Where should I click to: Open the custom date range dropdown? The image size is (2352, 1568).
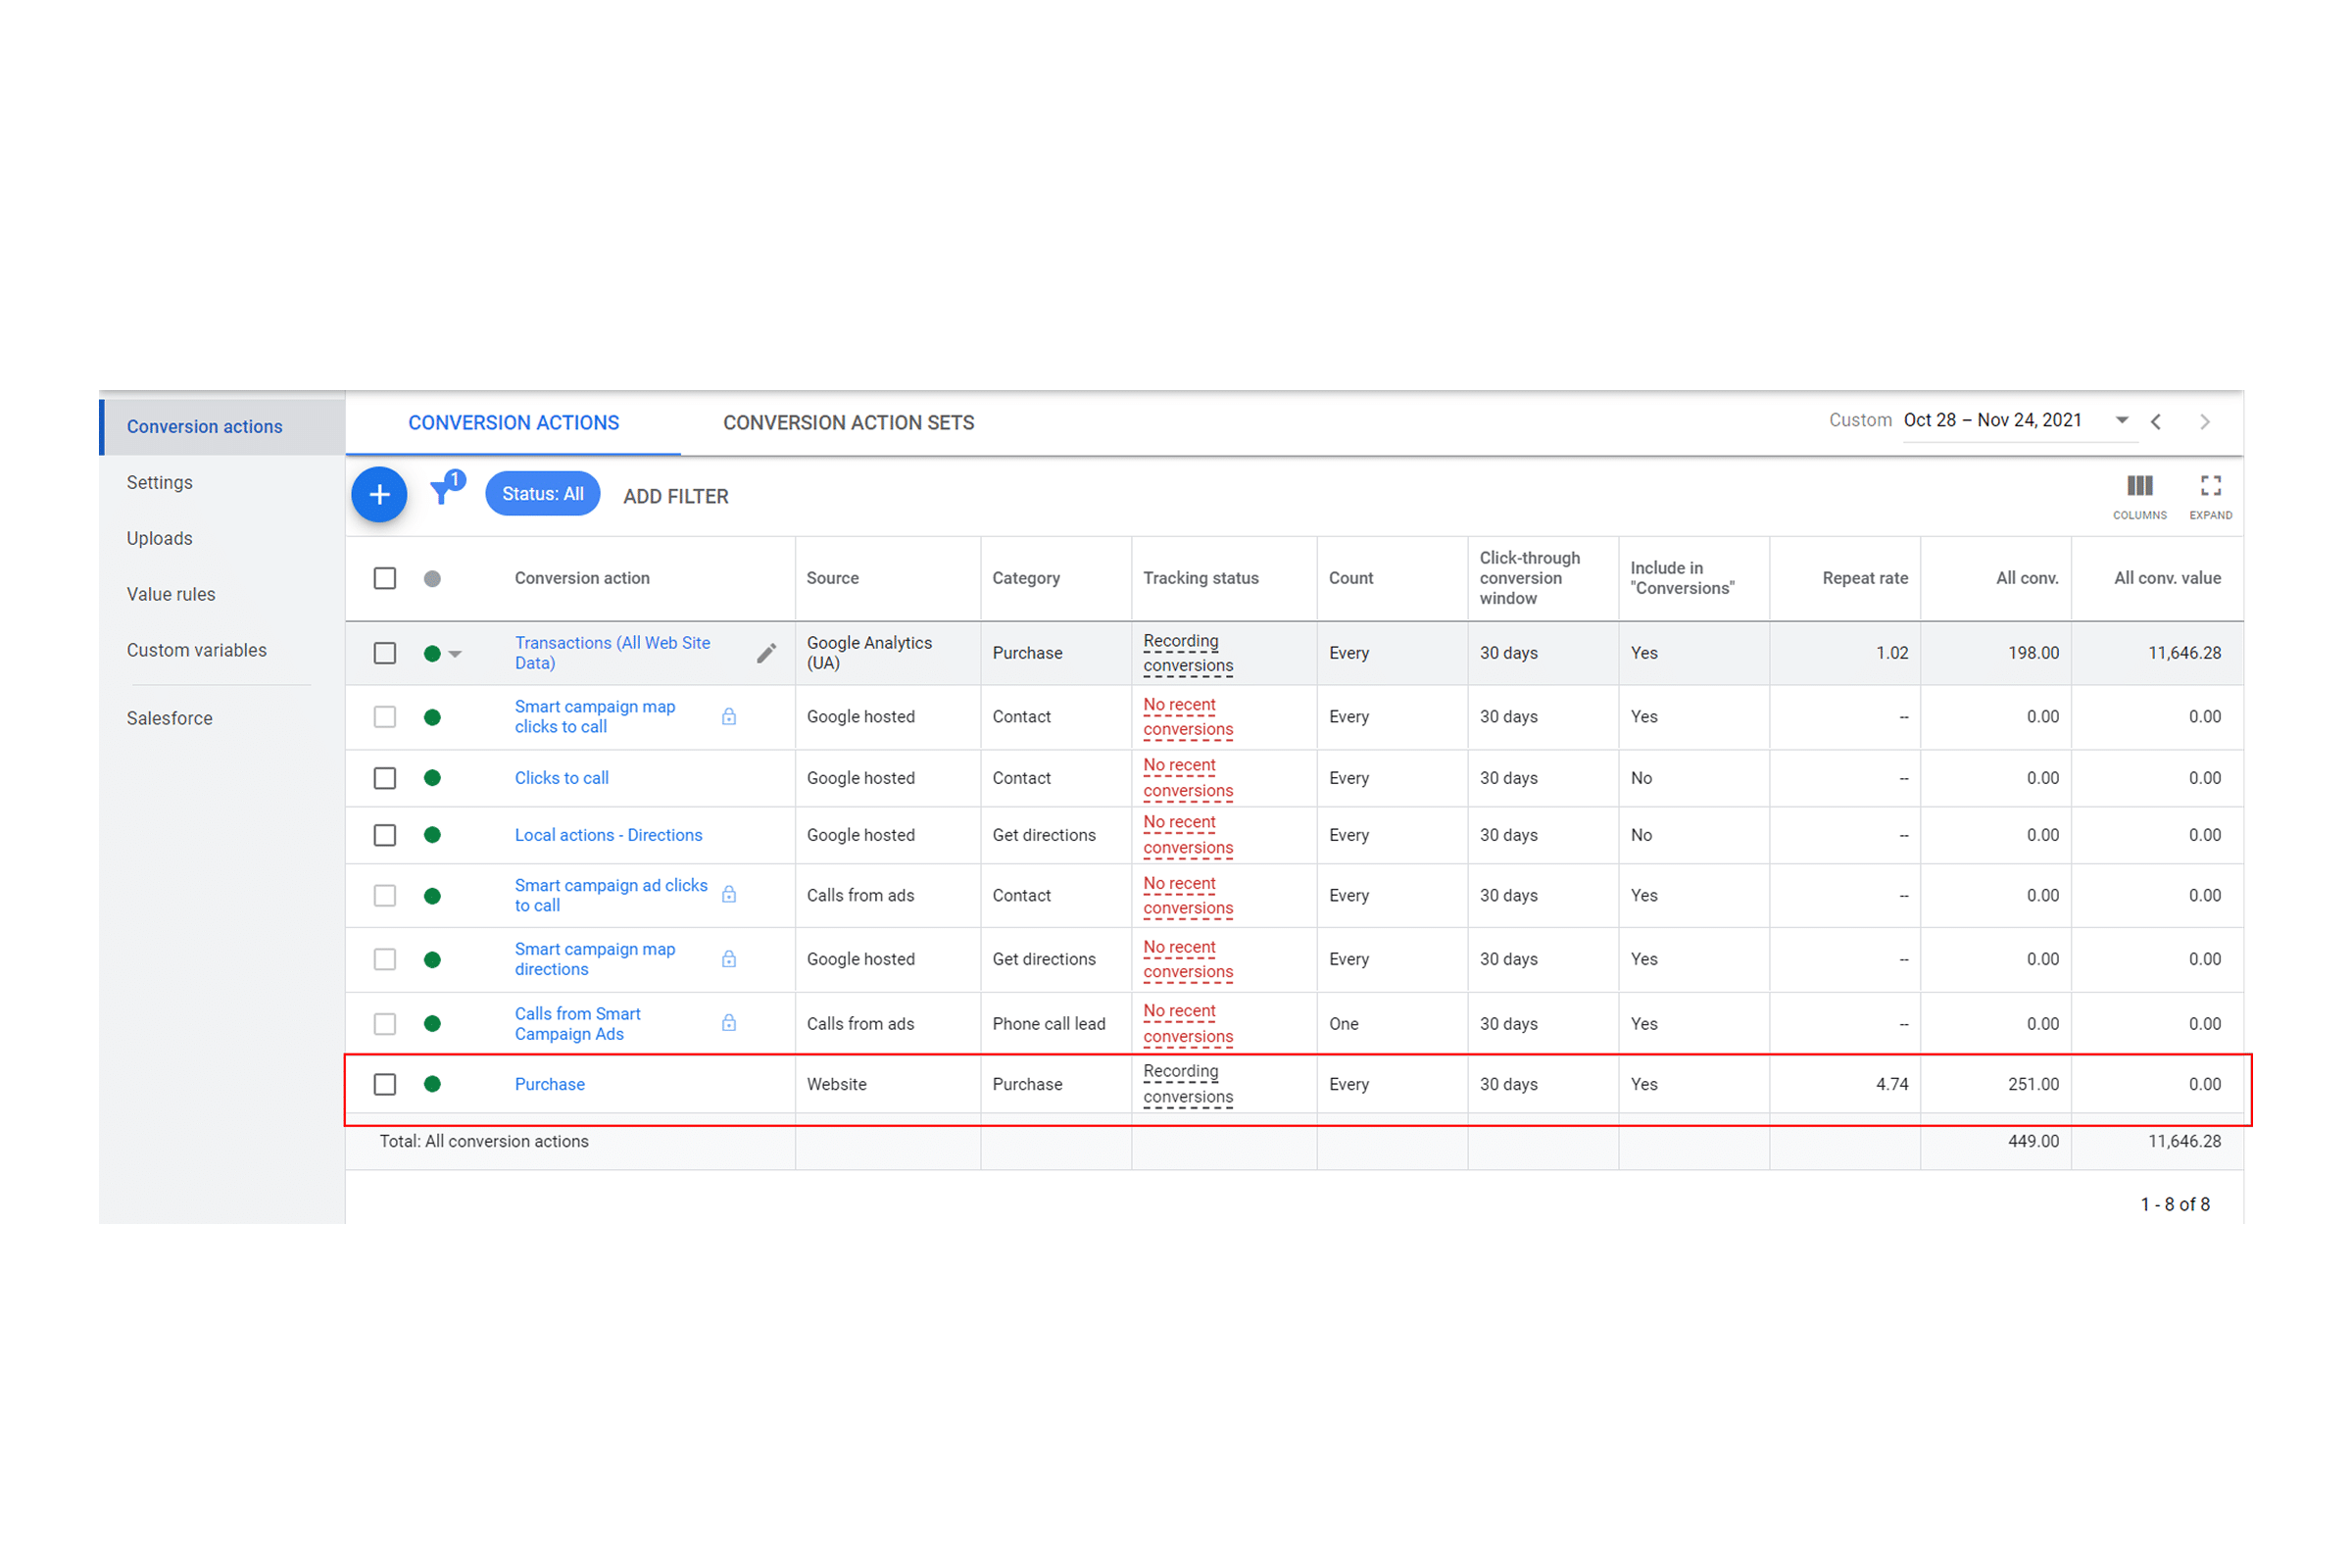(2121, 421)
